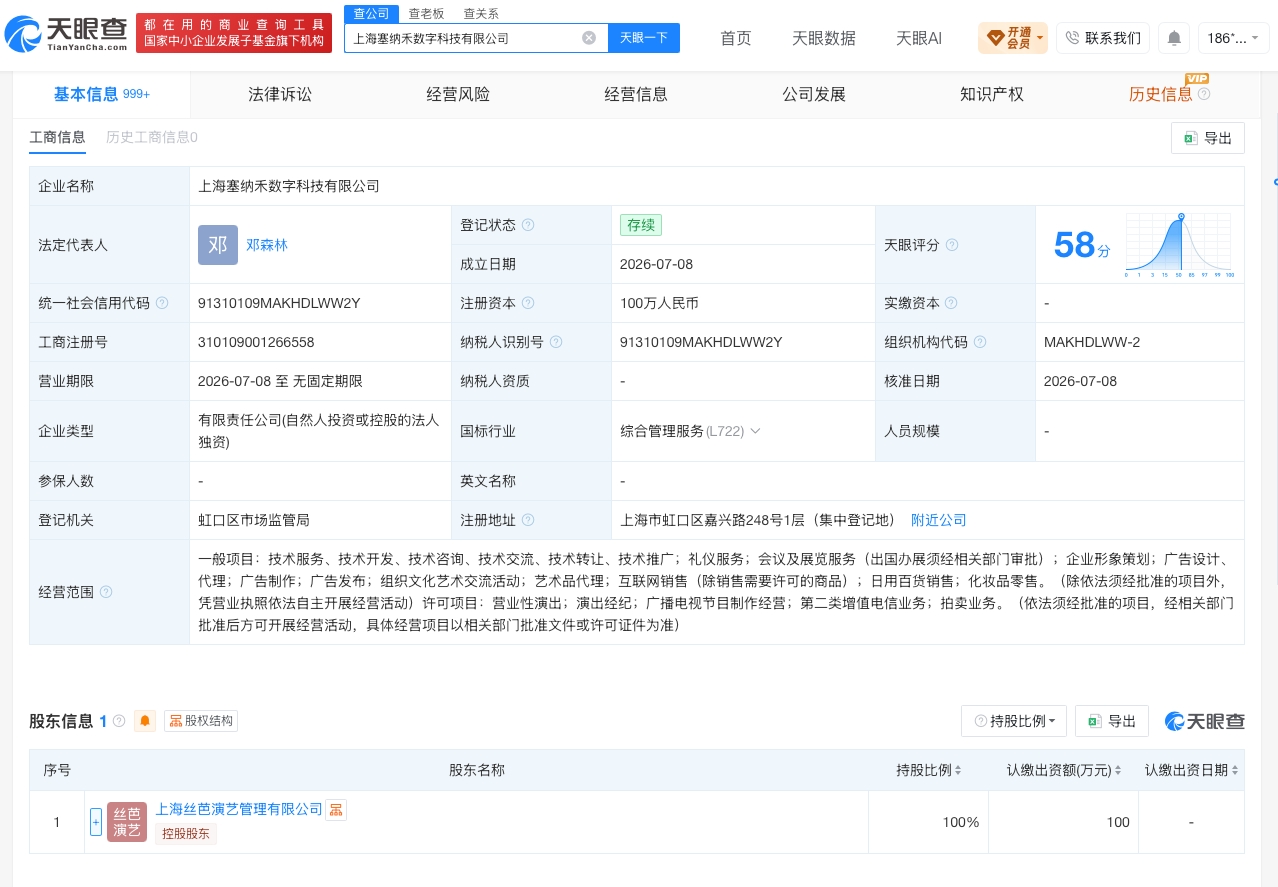This screenshot has height=887, width=1278.
Task: Click the help icon beside 经营范围
Action: (106, 592)
